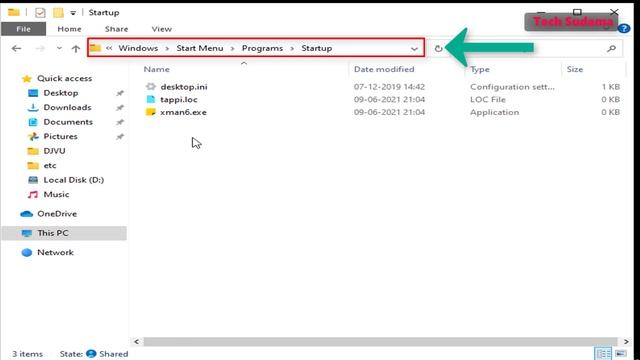The width and height of the screenshot is (640, 360).
Task: Click the Windows breadcrumb in address bar
Action: pos(138,48)
